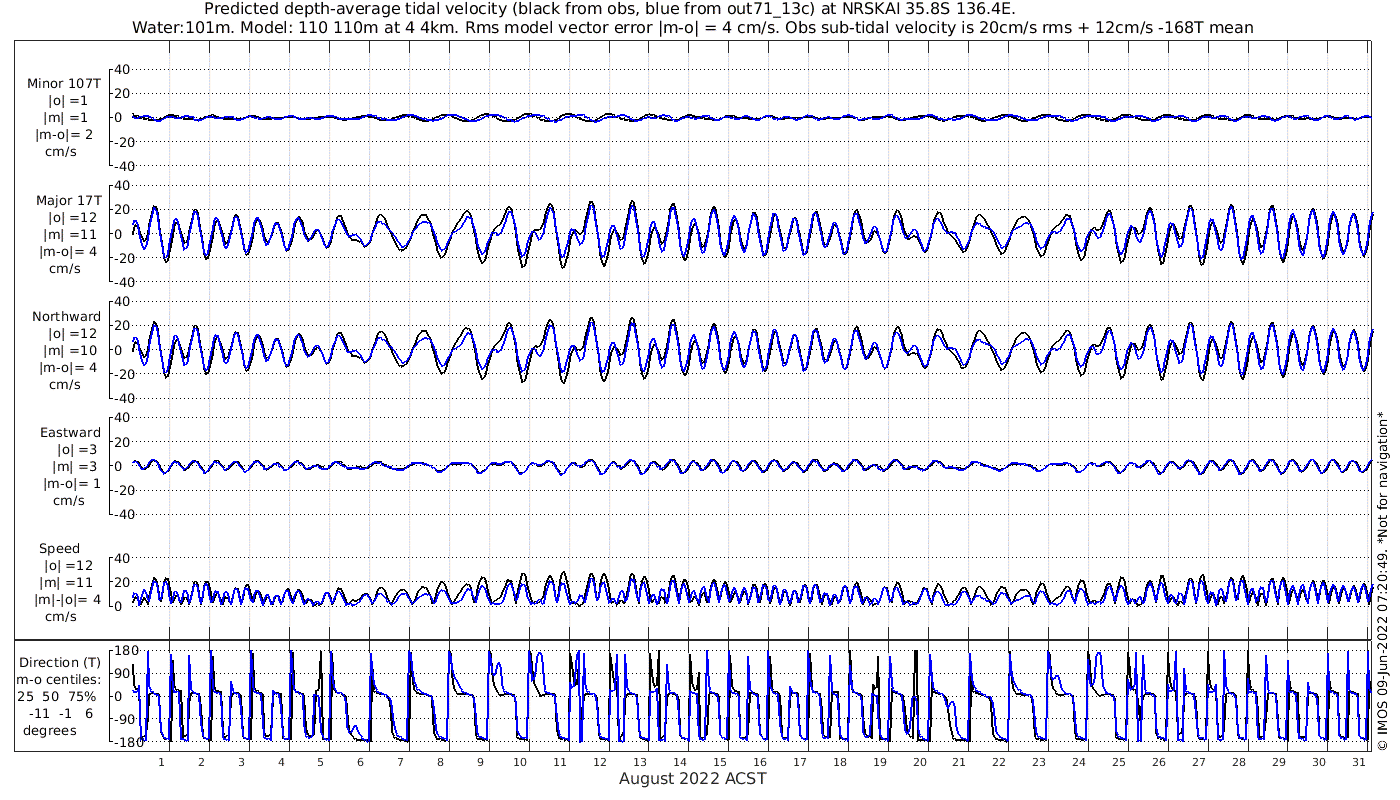Select the 'Speed' panel label
The height and width of the screenshot is (800, 1400).
(x=59, y=549)
